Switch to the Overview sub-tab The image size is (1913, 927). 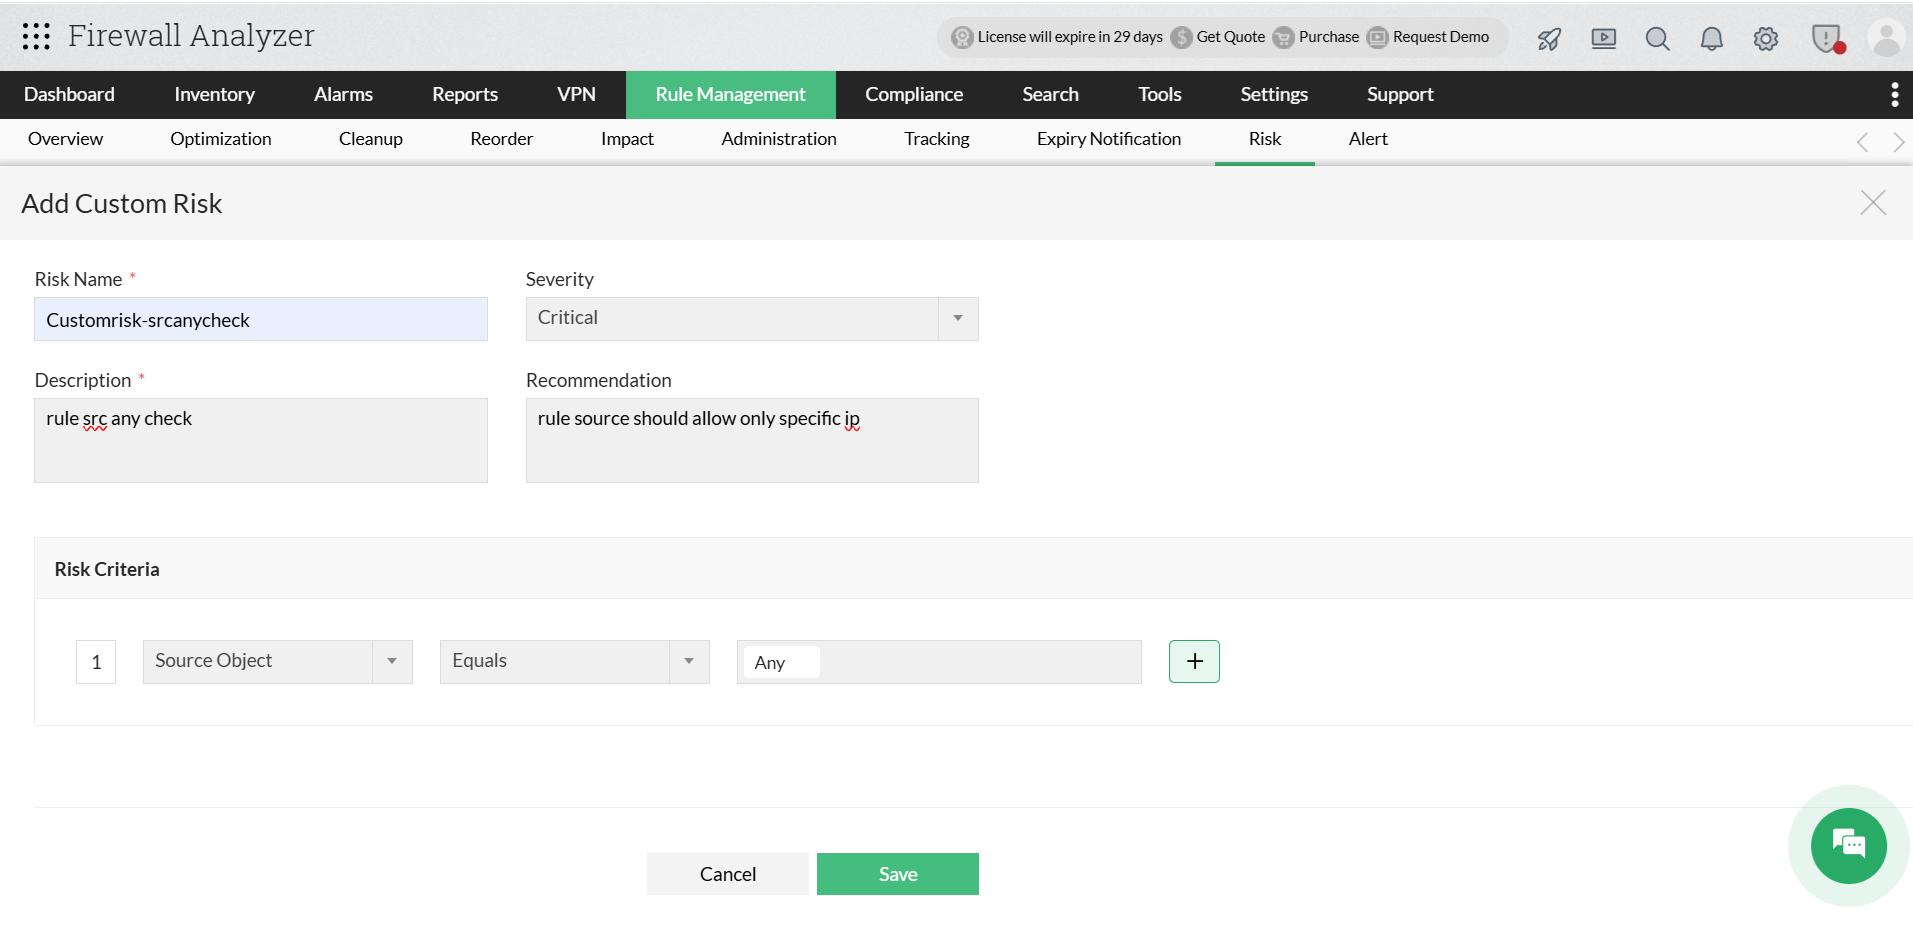click(65, 139)
